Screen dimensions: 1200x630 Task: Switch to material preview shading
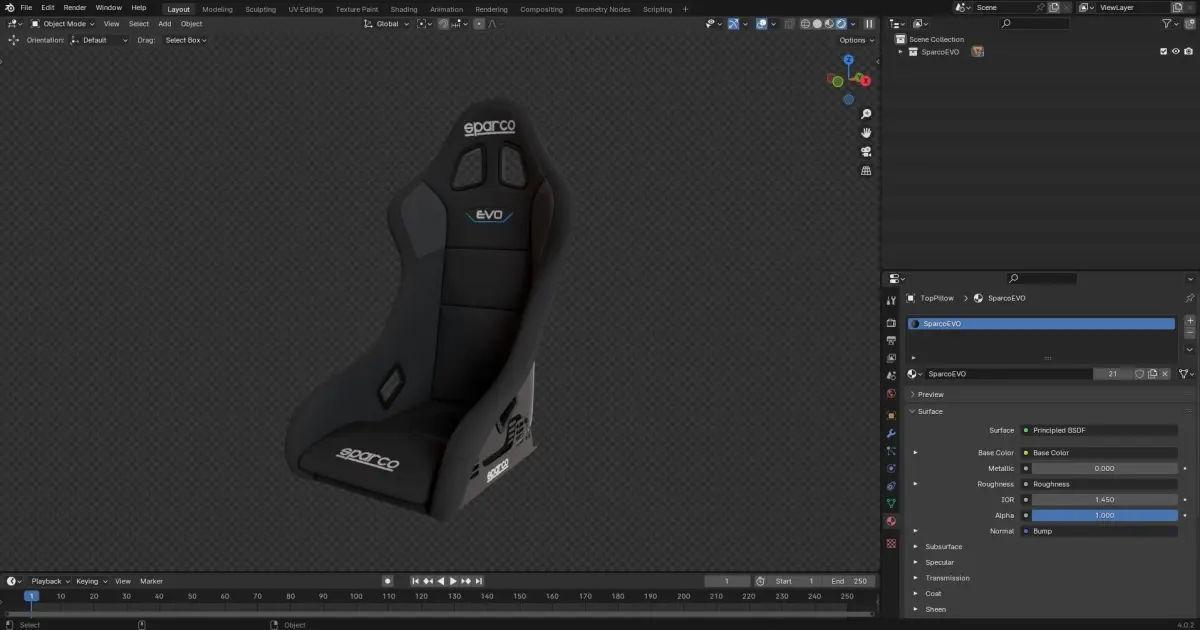pos(829,23)
